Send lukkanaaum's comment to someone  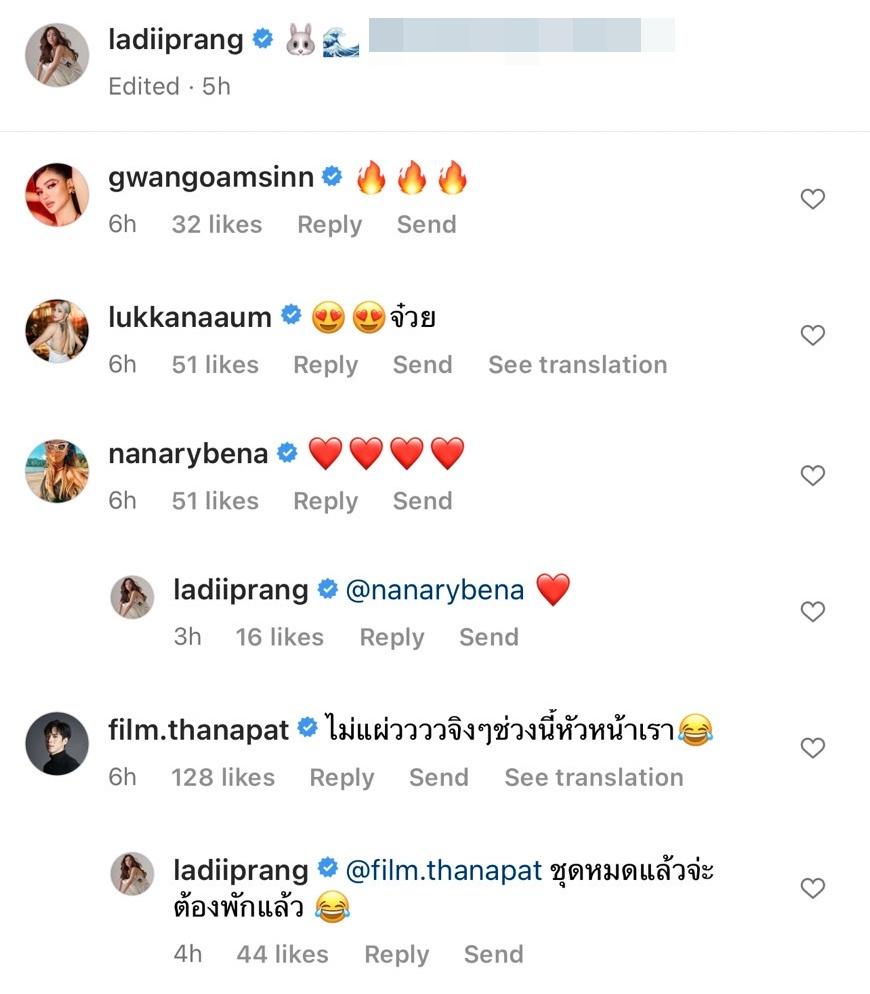click(422, 365)
